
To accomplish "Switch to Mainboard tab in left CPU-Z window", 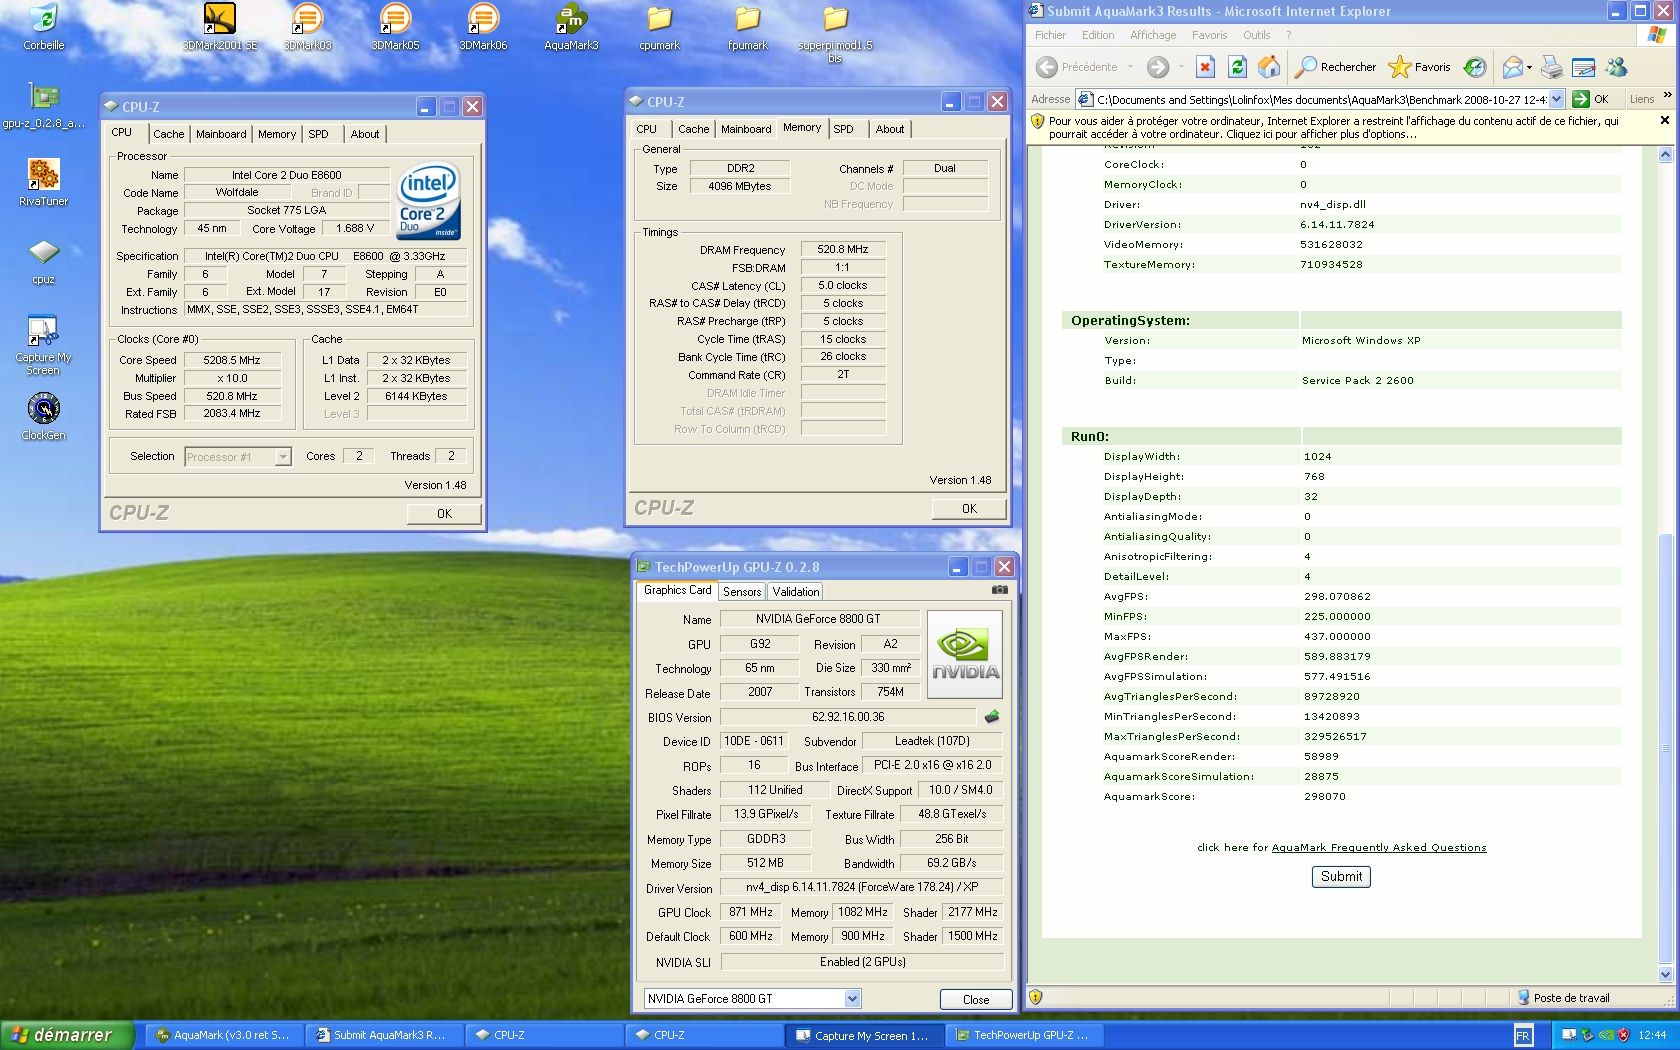I will click(x=221, y=134).
